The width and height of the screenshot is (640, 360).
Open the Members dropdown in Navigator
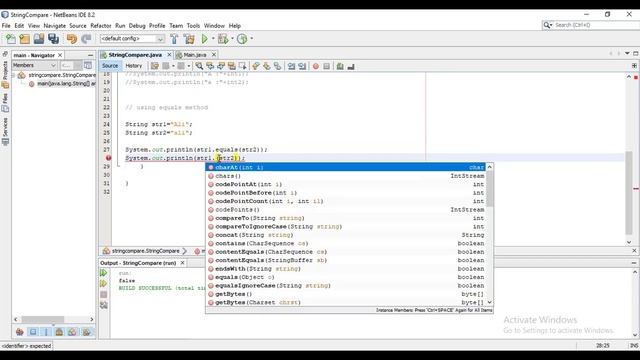coord(34,65)
